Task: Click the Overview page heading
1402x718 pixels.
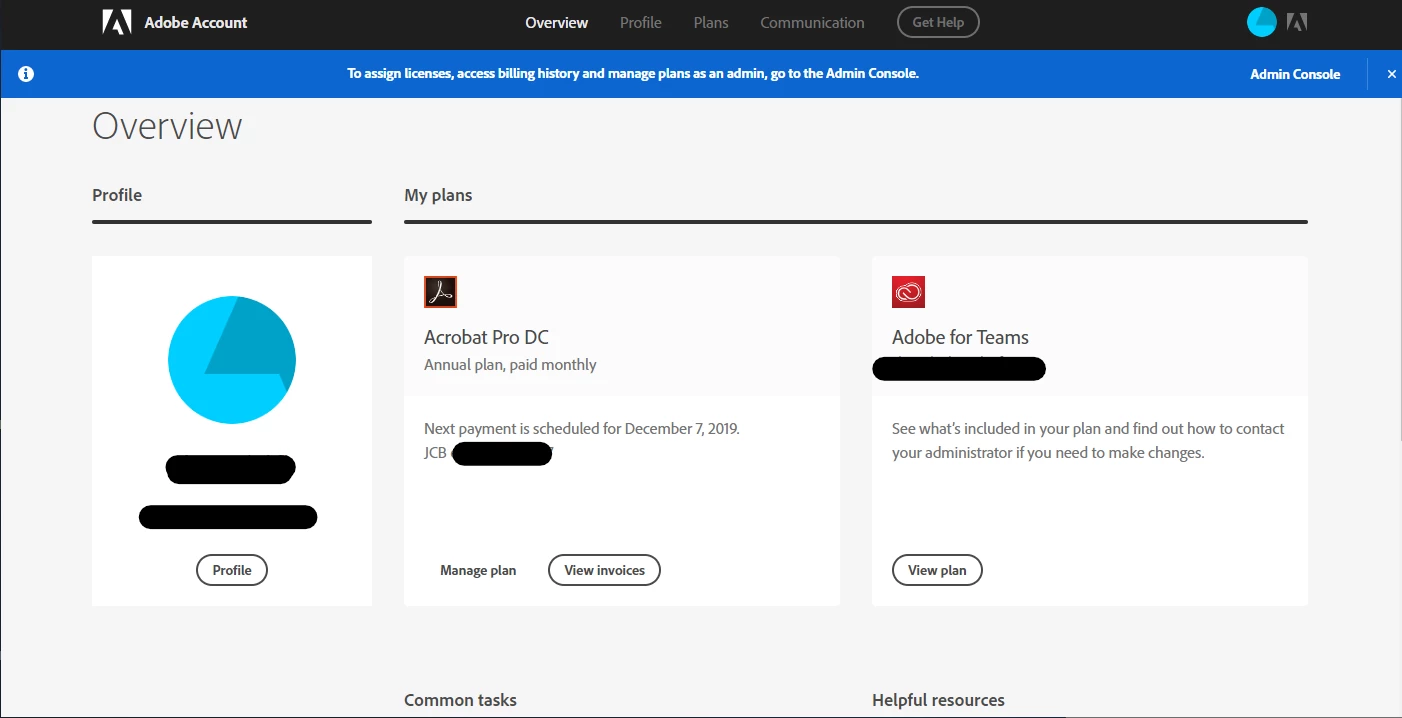Action: pos(167,126)
